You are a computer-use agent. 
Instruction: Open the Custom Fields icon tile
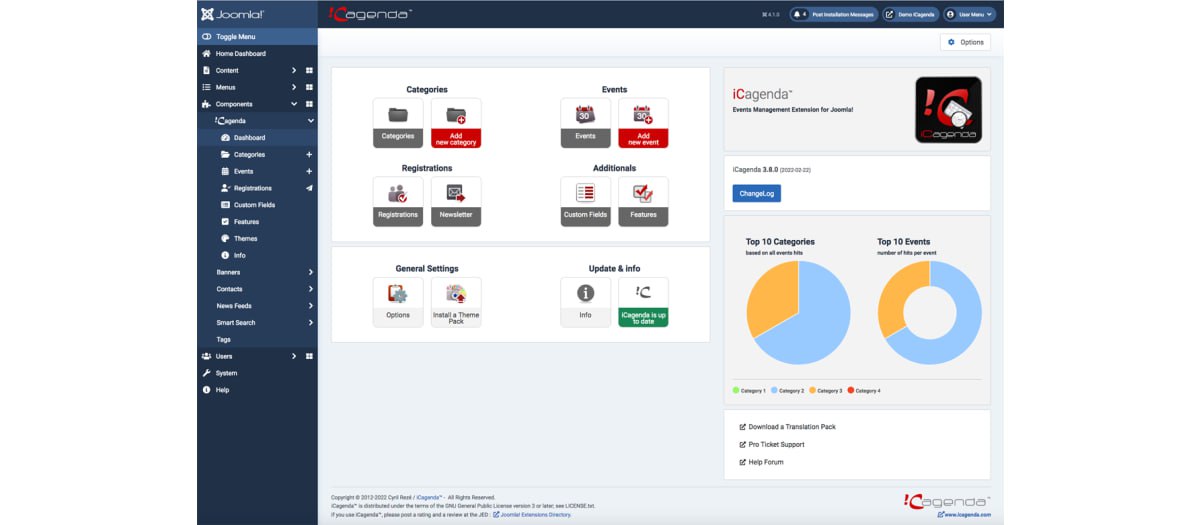pos(585,201)
